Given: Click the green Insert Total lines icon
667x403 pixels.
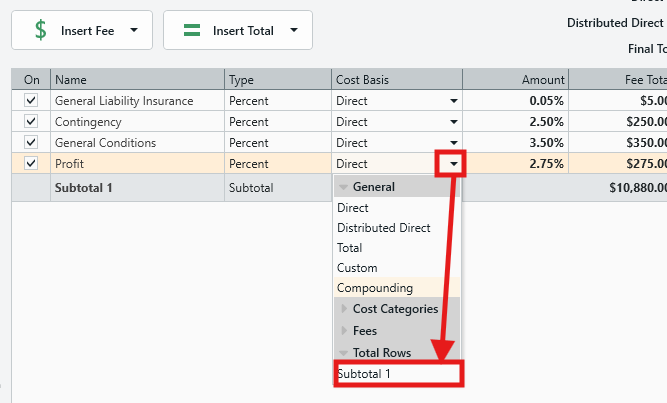Looking at the screenshot, I should (x=192, y=30).
